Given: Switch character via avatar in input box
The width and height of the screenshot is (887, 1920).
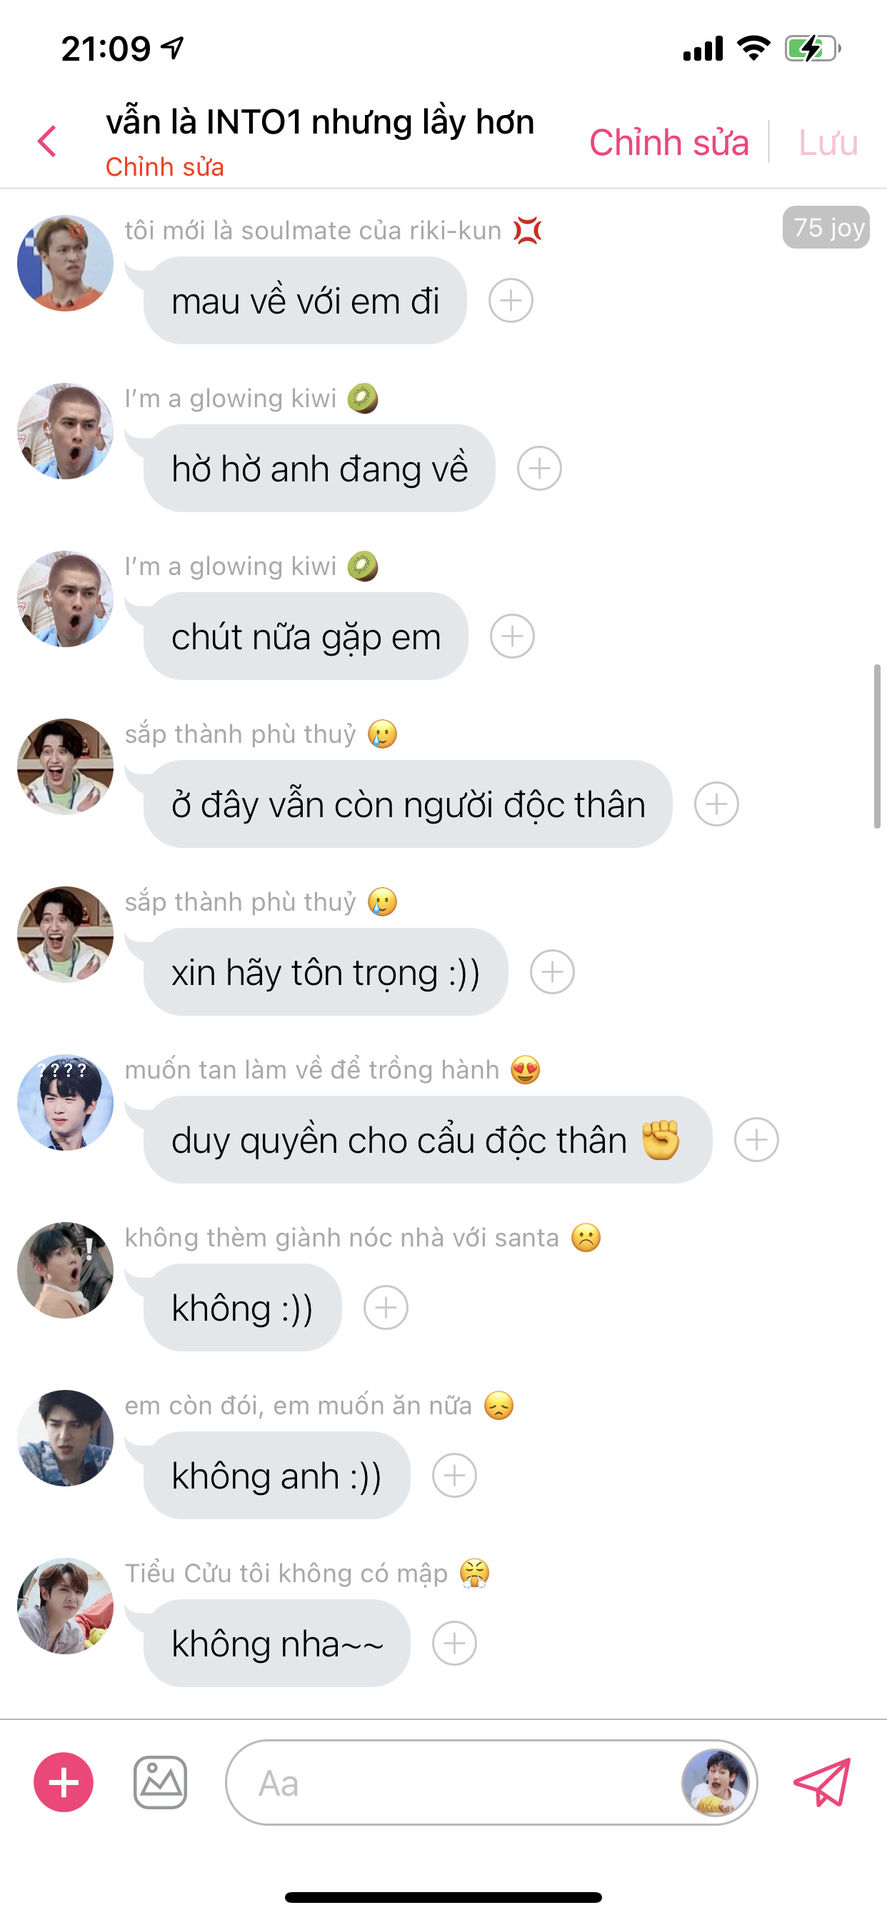Looking at the screenshot, I should [x=715, y=1782].
